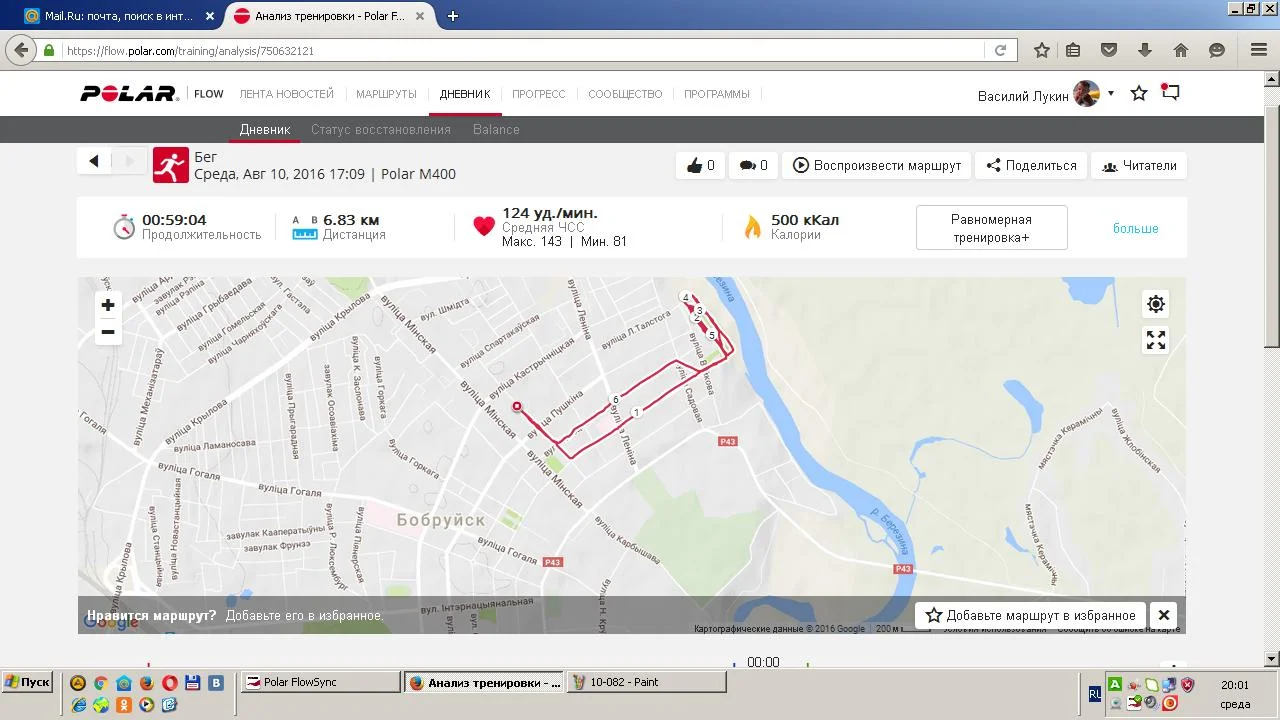The image size is (1280, 720).
Task: Click the calories flame icon
Action: coord(752,227)
